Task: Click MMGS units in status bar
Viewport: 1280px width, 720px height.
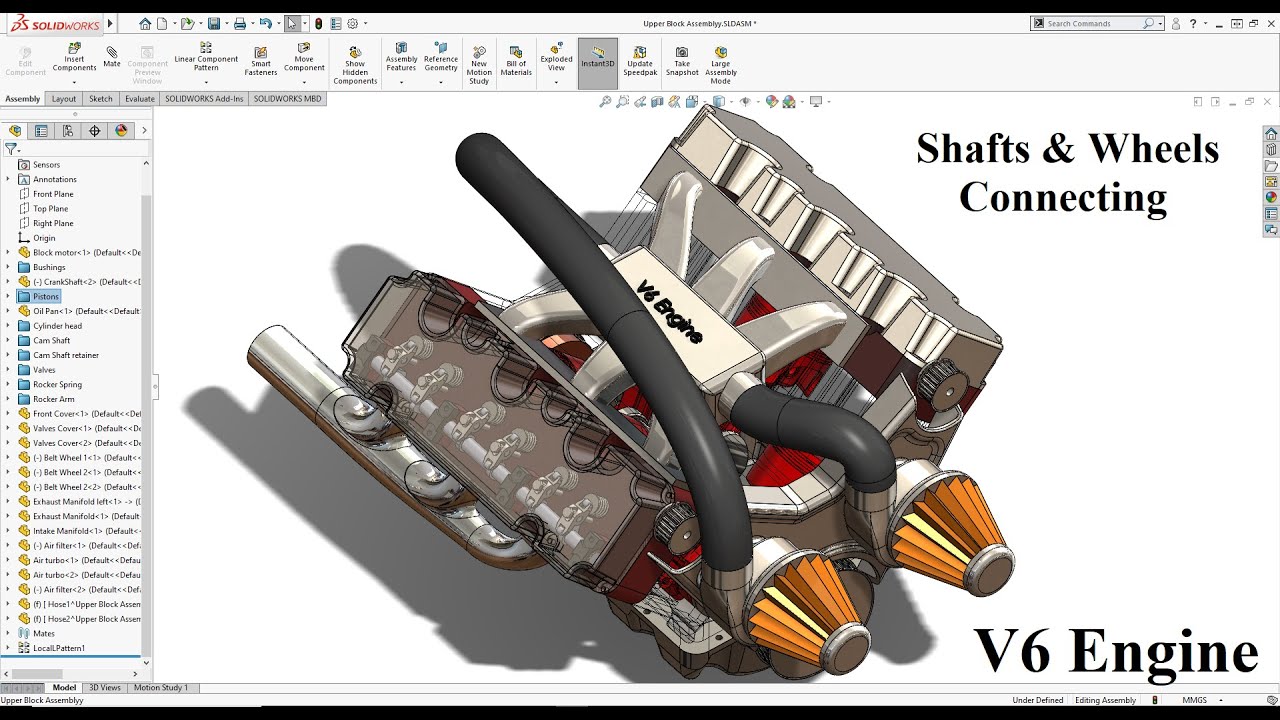Action: pos(1195,700)
